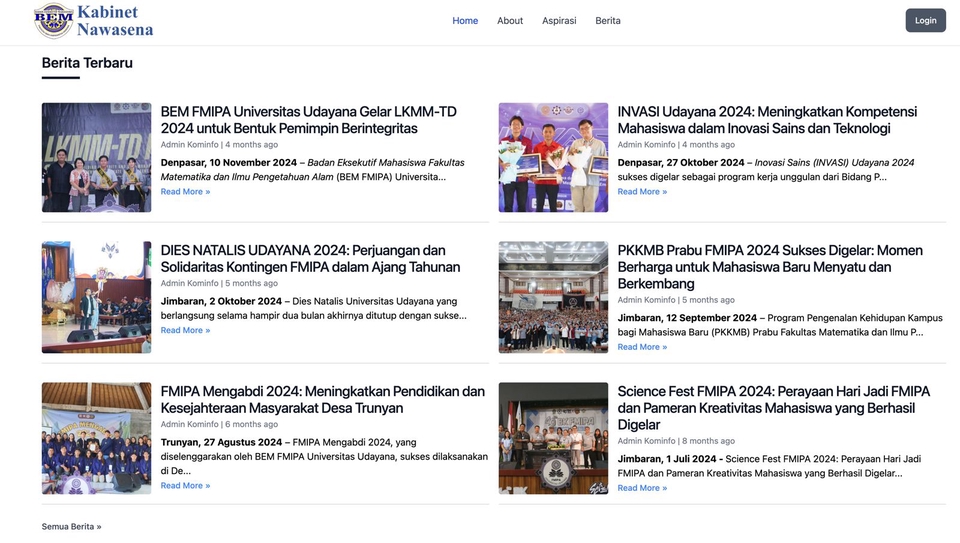960x543 pixels.
Task: Click Read More under INVASI Udayana article
Action: pos(642,192)
